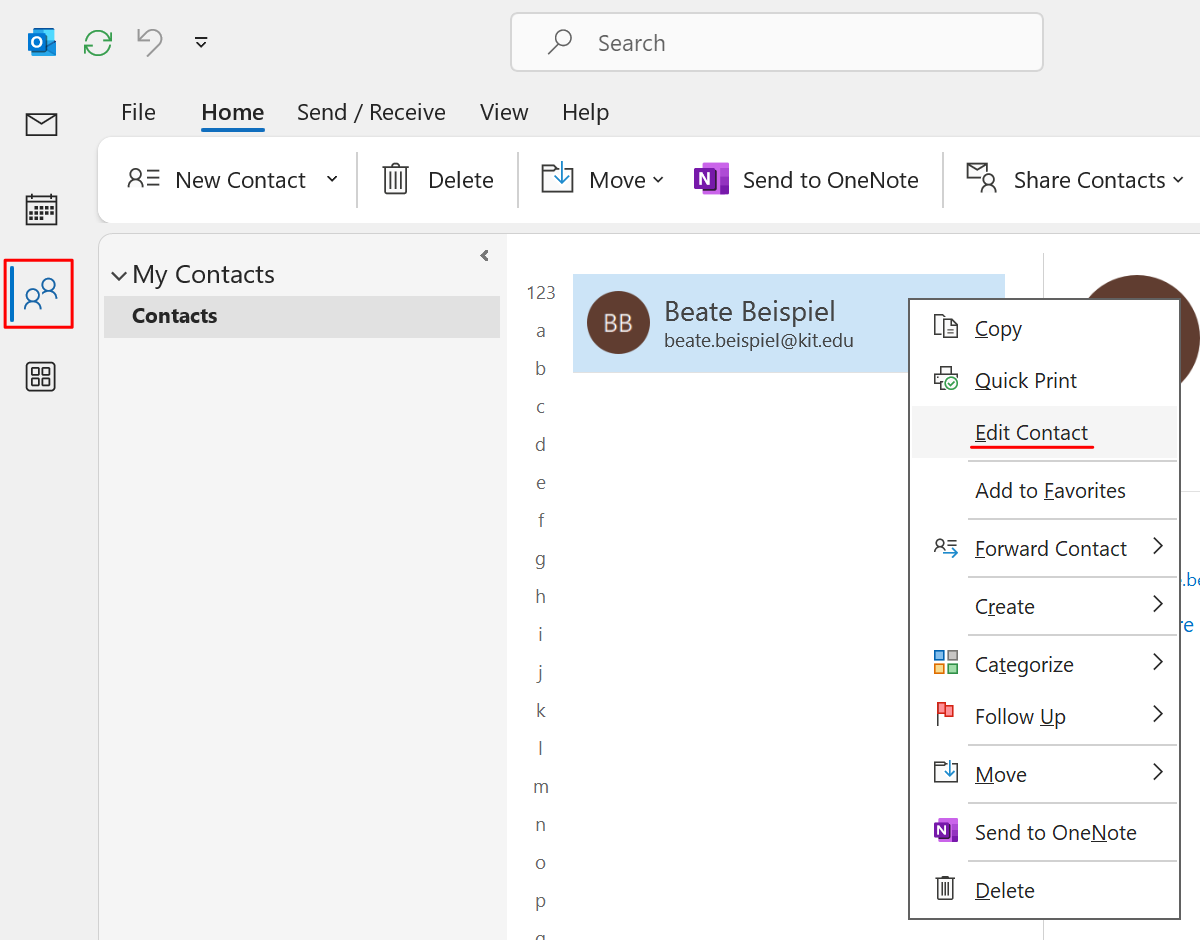
Task: Click the magnifier icon in Search
Action: tap(559, 42)
